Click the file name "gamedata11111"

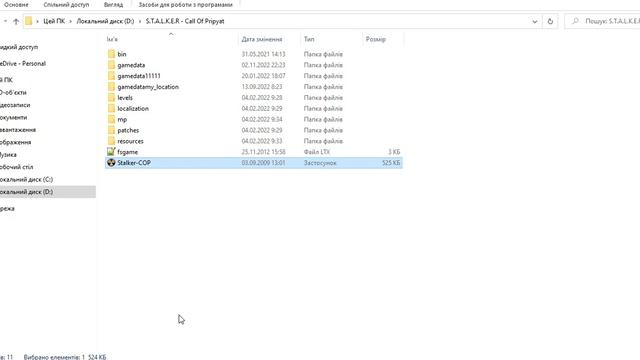tap(139, 76)
